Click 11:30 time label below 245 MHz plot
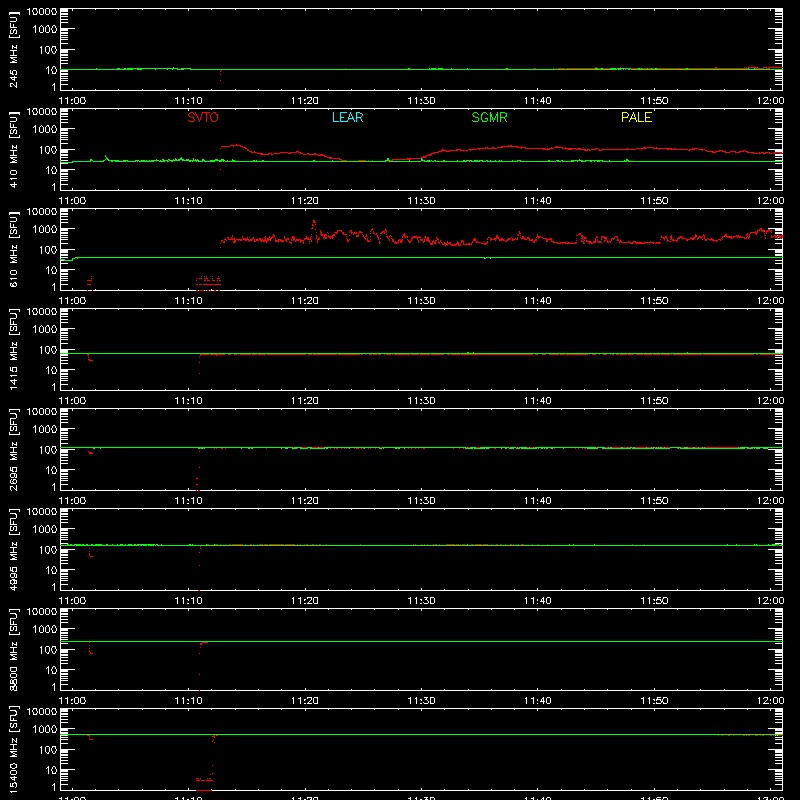 [421, 101]
